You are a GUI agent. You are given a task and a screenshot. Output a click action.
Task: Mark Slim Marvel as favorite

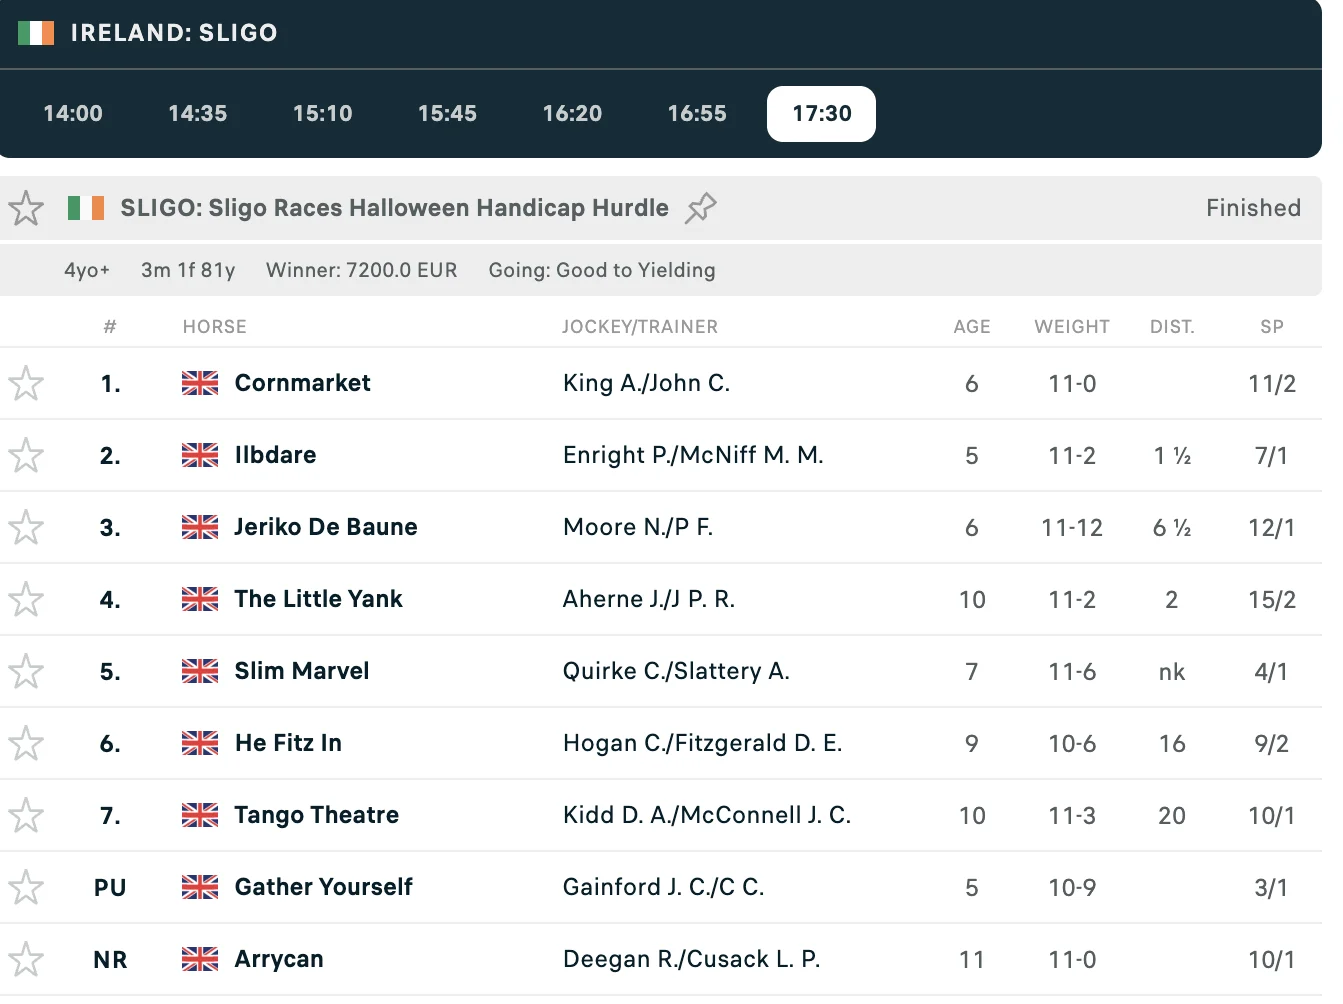(26, 671)
